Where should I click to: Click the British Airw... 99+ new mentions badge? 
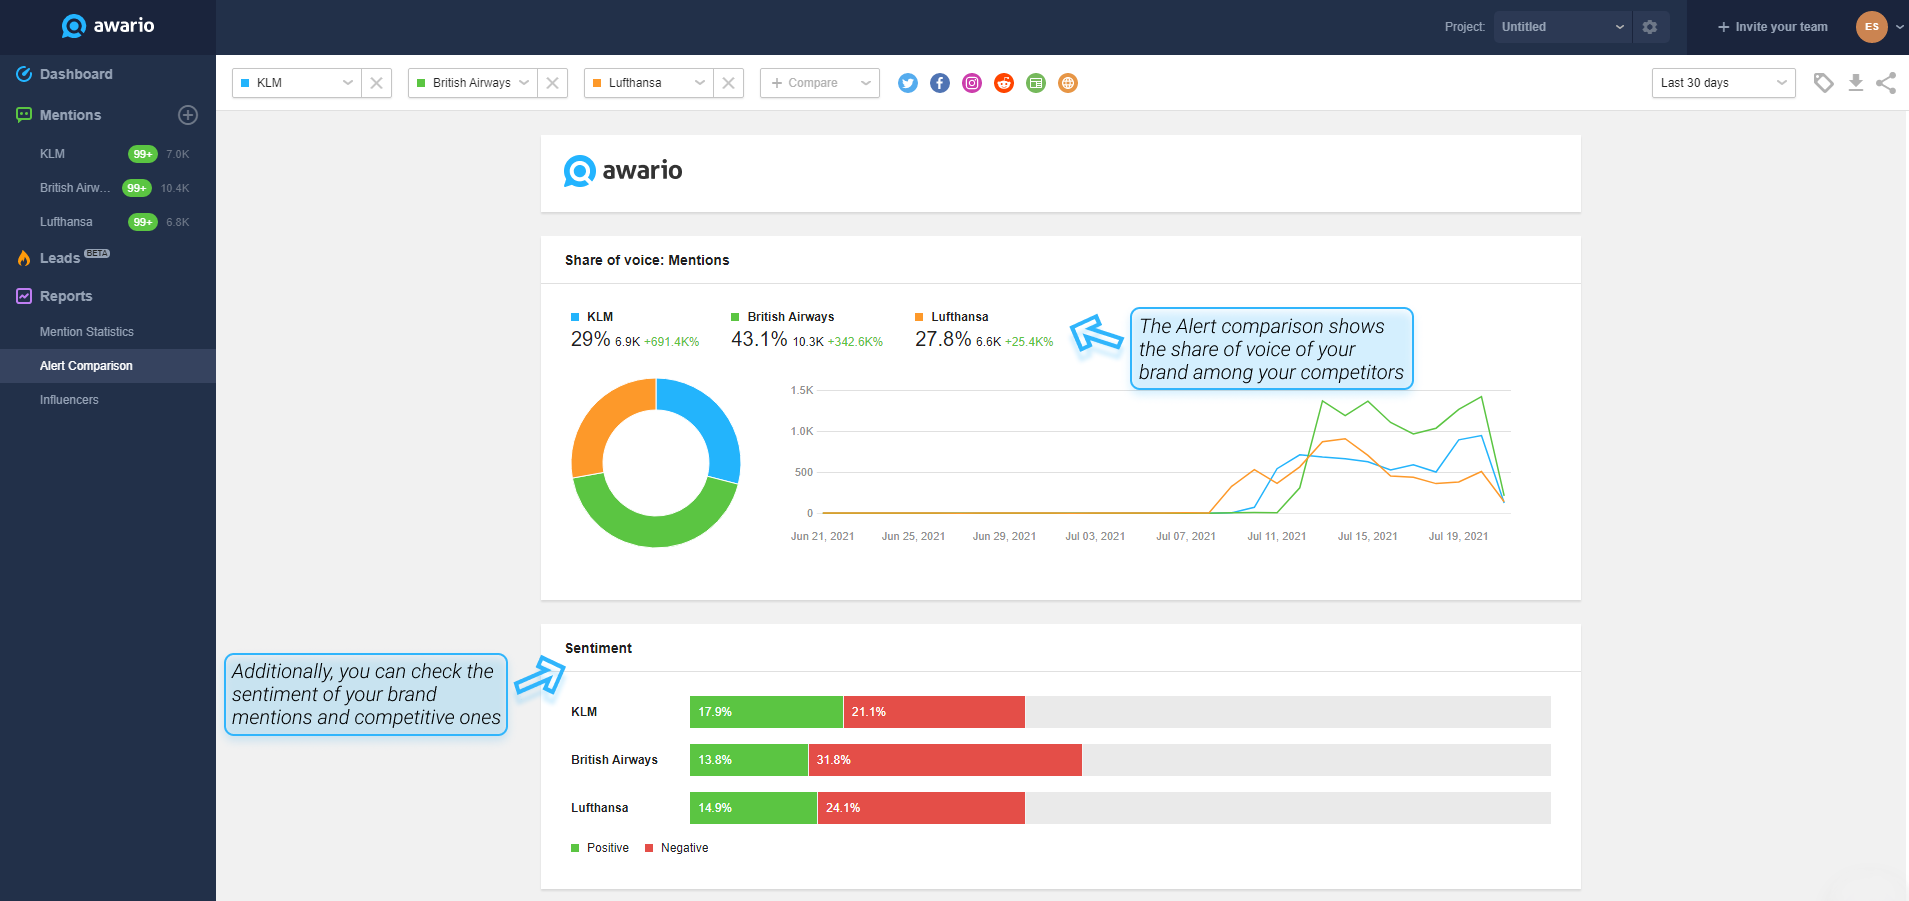click(x=137, y=188)
